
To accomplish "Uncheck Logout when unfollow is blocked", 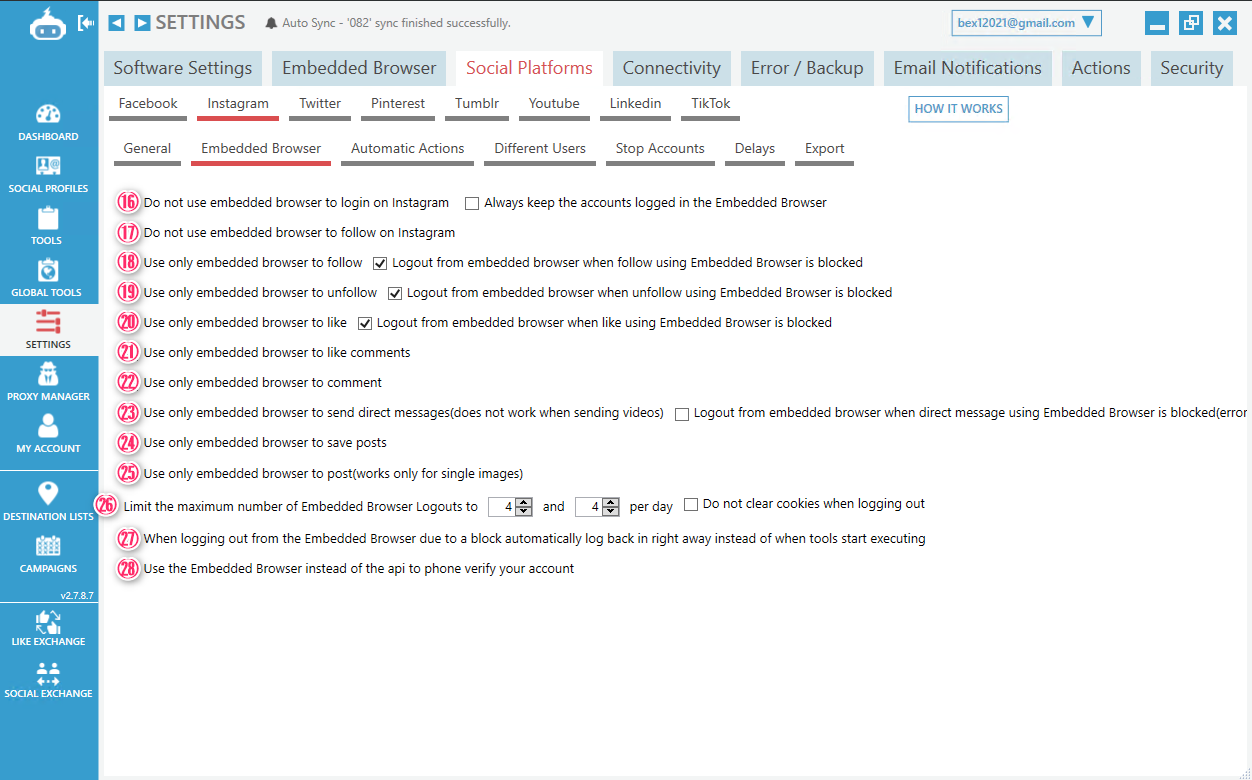I will pyautogui.click(x=395, y=293).
